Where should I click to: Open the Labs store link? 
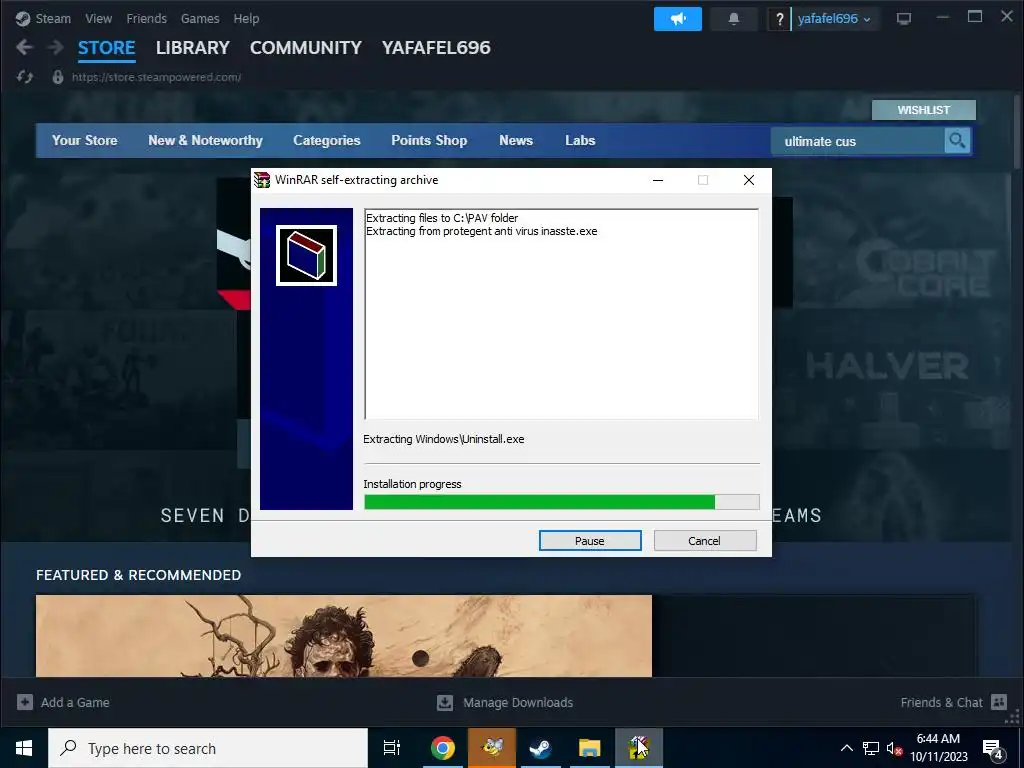580,140
